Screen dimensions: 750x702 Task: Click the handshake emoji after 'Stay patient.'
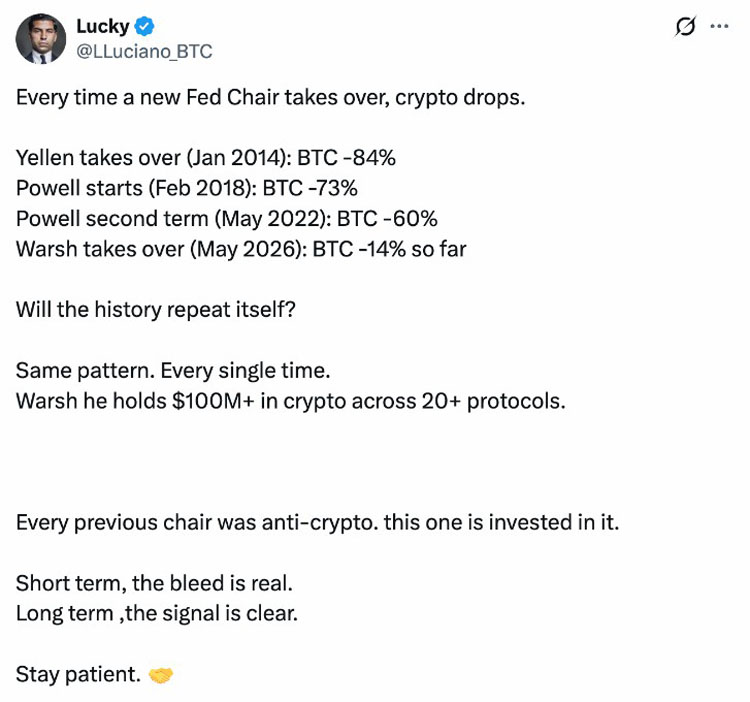click(161, 675)
